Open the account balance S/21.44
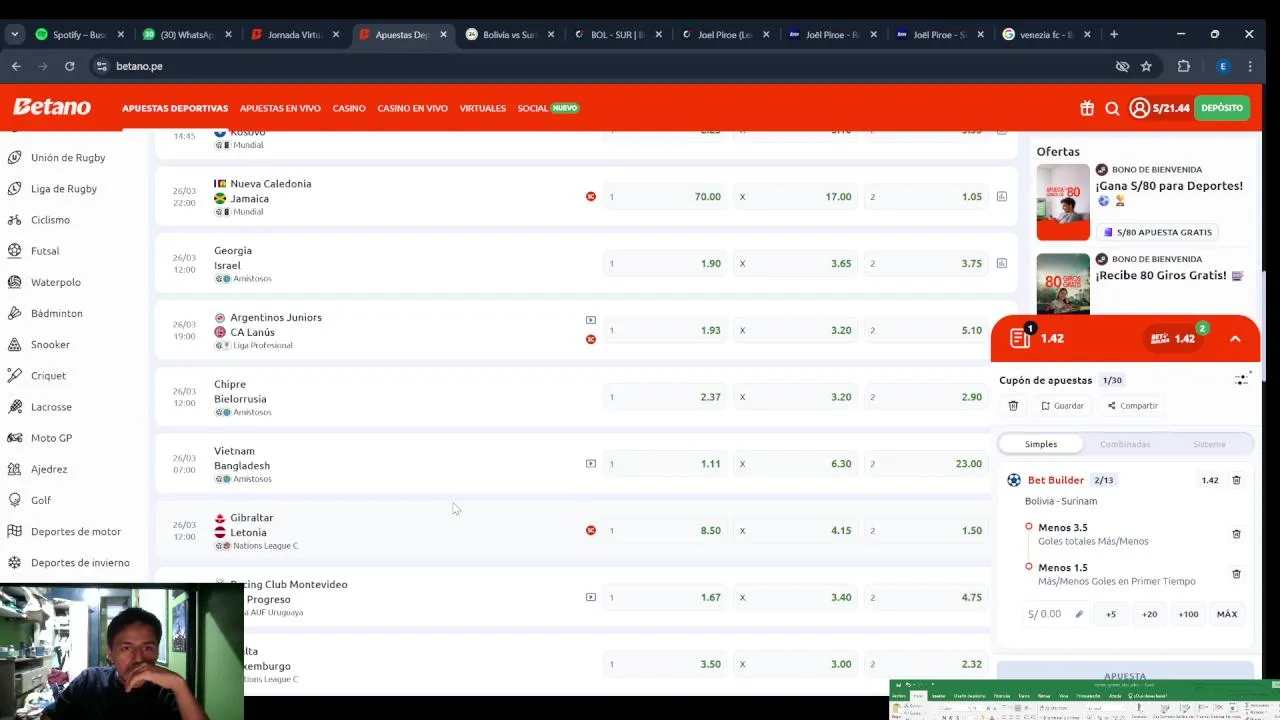 [x=1160, y=108]
